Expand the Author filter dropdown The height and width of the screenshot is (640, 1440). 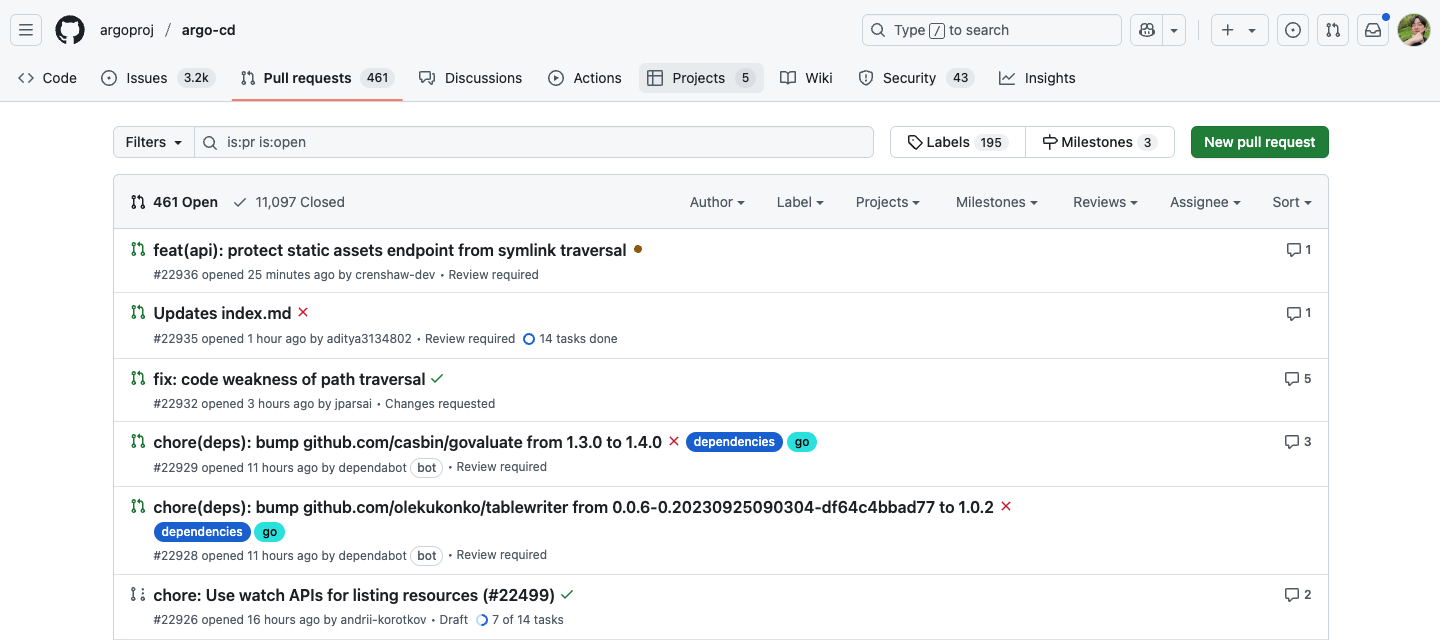tap(717, 202)
